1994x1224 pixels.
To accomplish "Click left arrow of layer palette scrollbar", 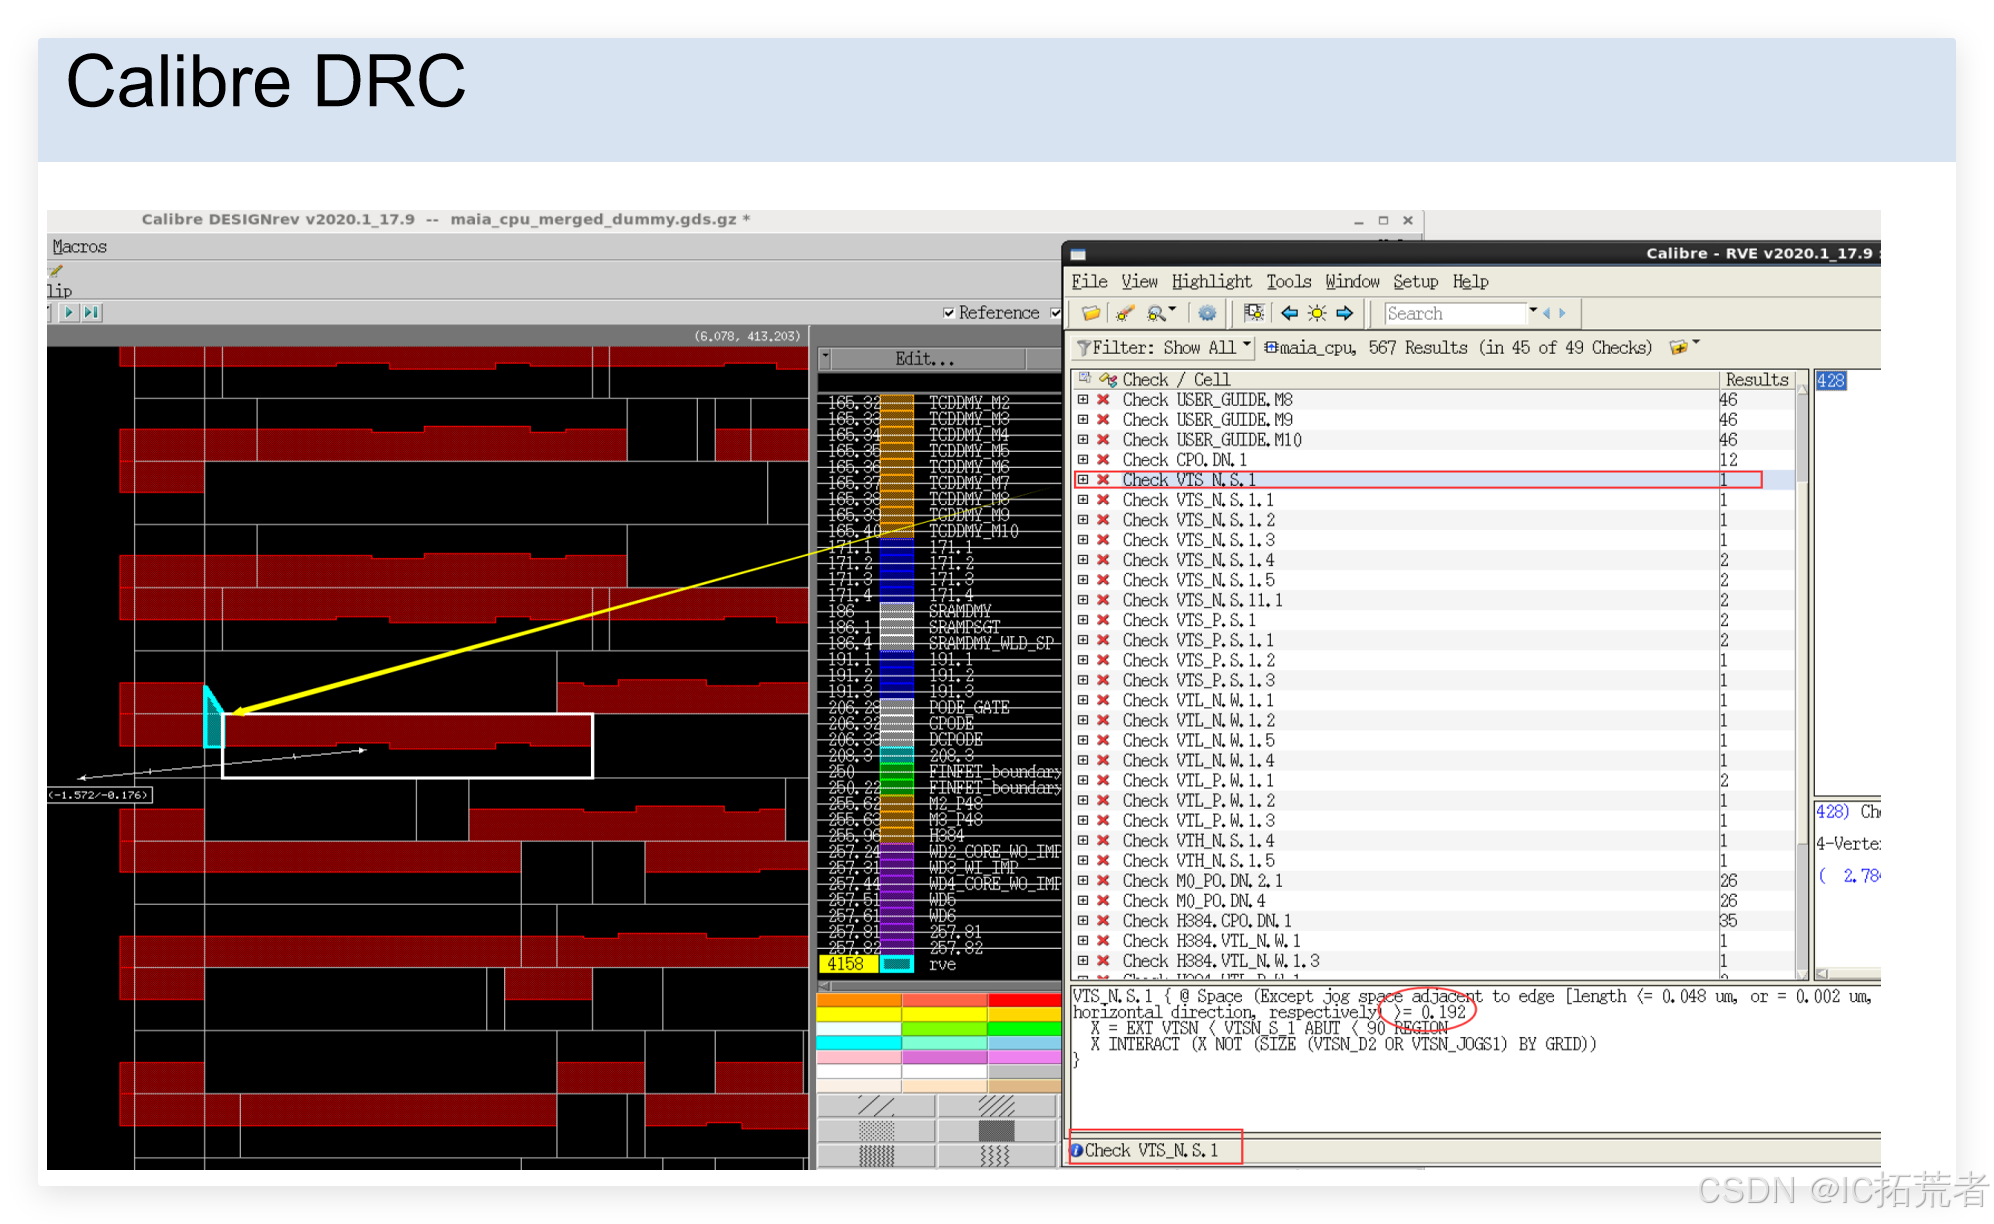I will [825, 985].
